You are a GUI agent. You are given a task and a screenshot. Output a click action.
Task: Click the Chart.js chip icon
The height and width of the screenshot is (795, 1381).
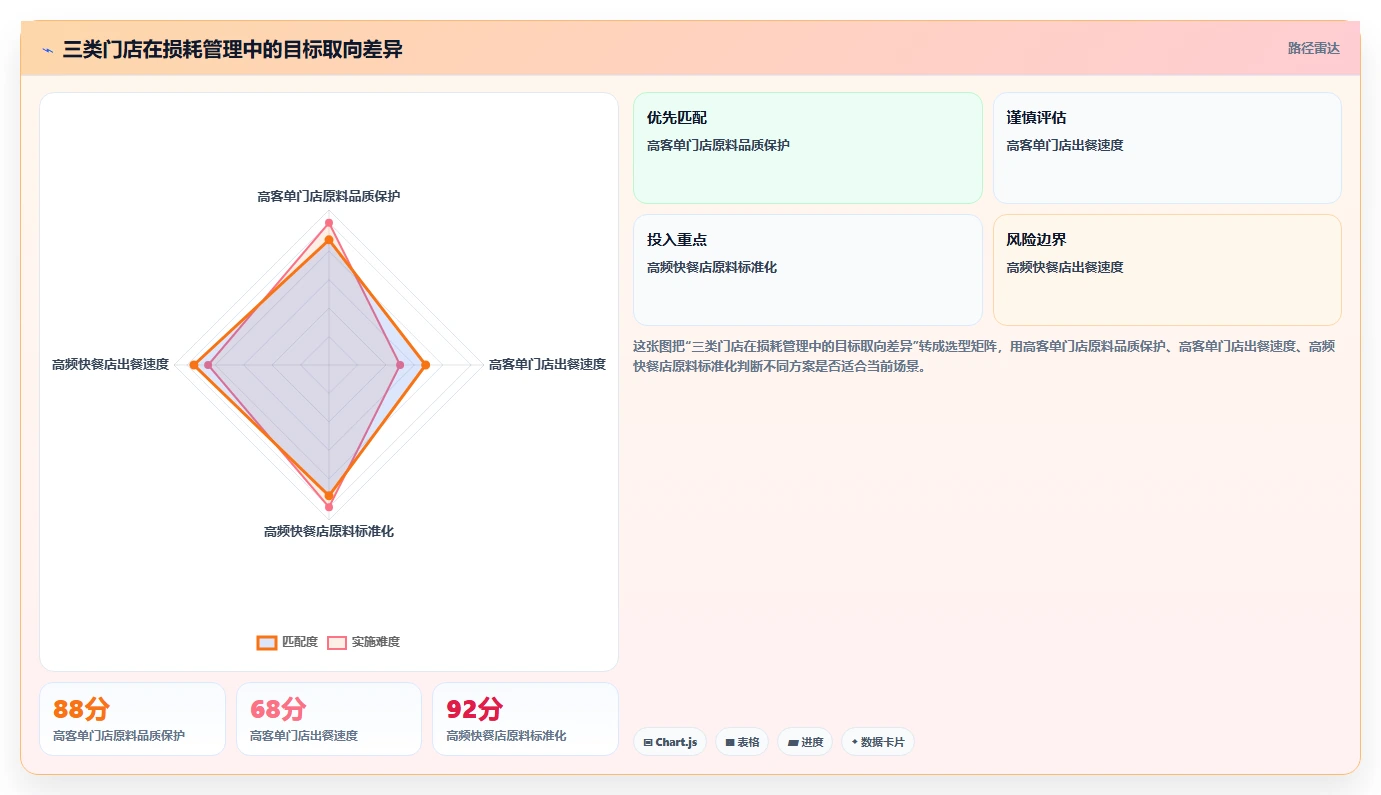point(648,742)
